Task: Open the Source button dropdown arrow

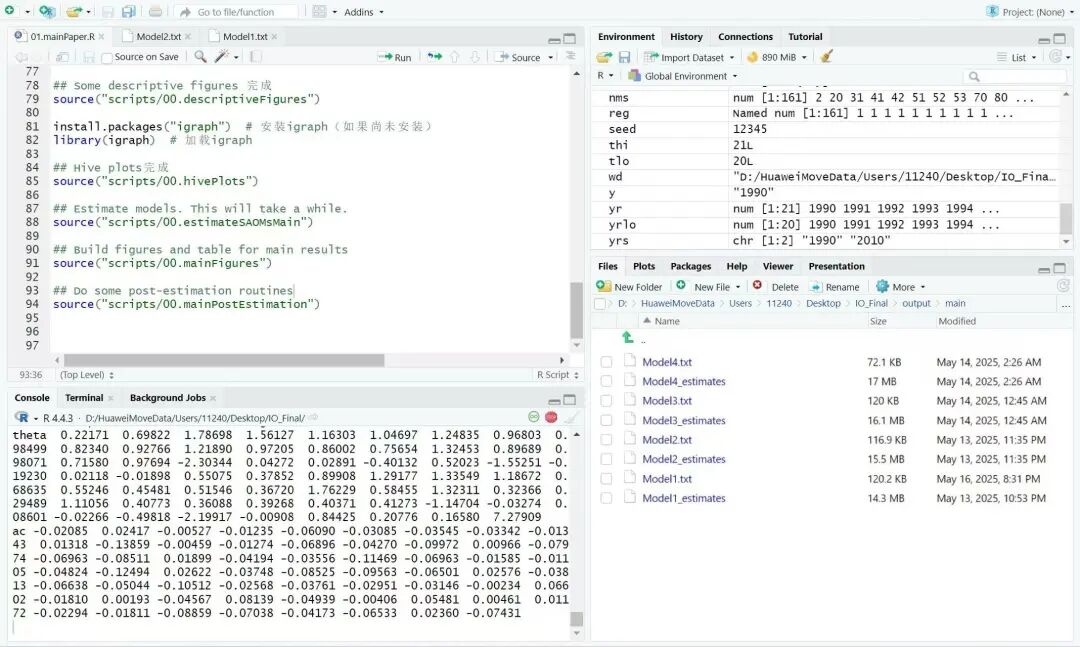Action: click(550, 58)
